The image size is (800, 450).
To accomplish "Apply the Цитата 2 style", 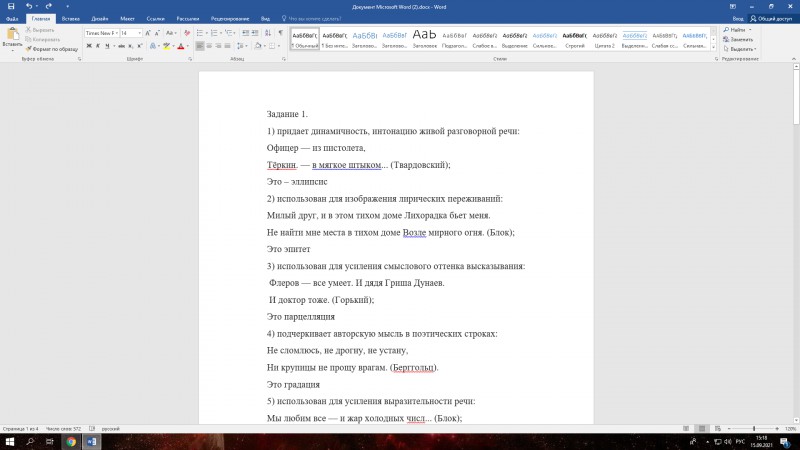I will pyautogui.click(x=605, y=39).
